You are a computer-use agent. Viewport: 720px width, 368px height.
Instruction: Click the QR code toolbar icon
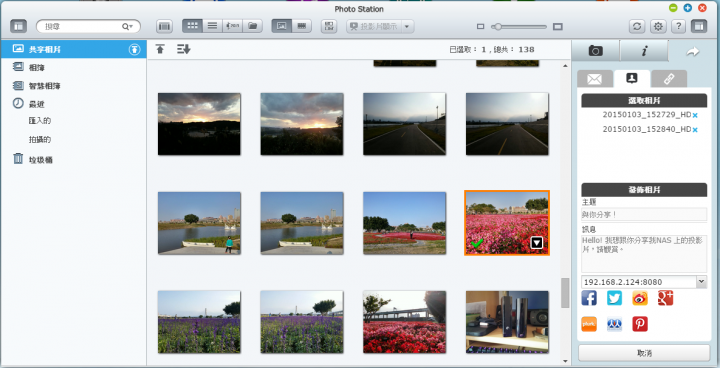329,26
